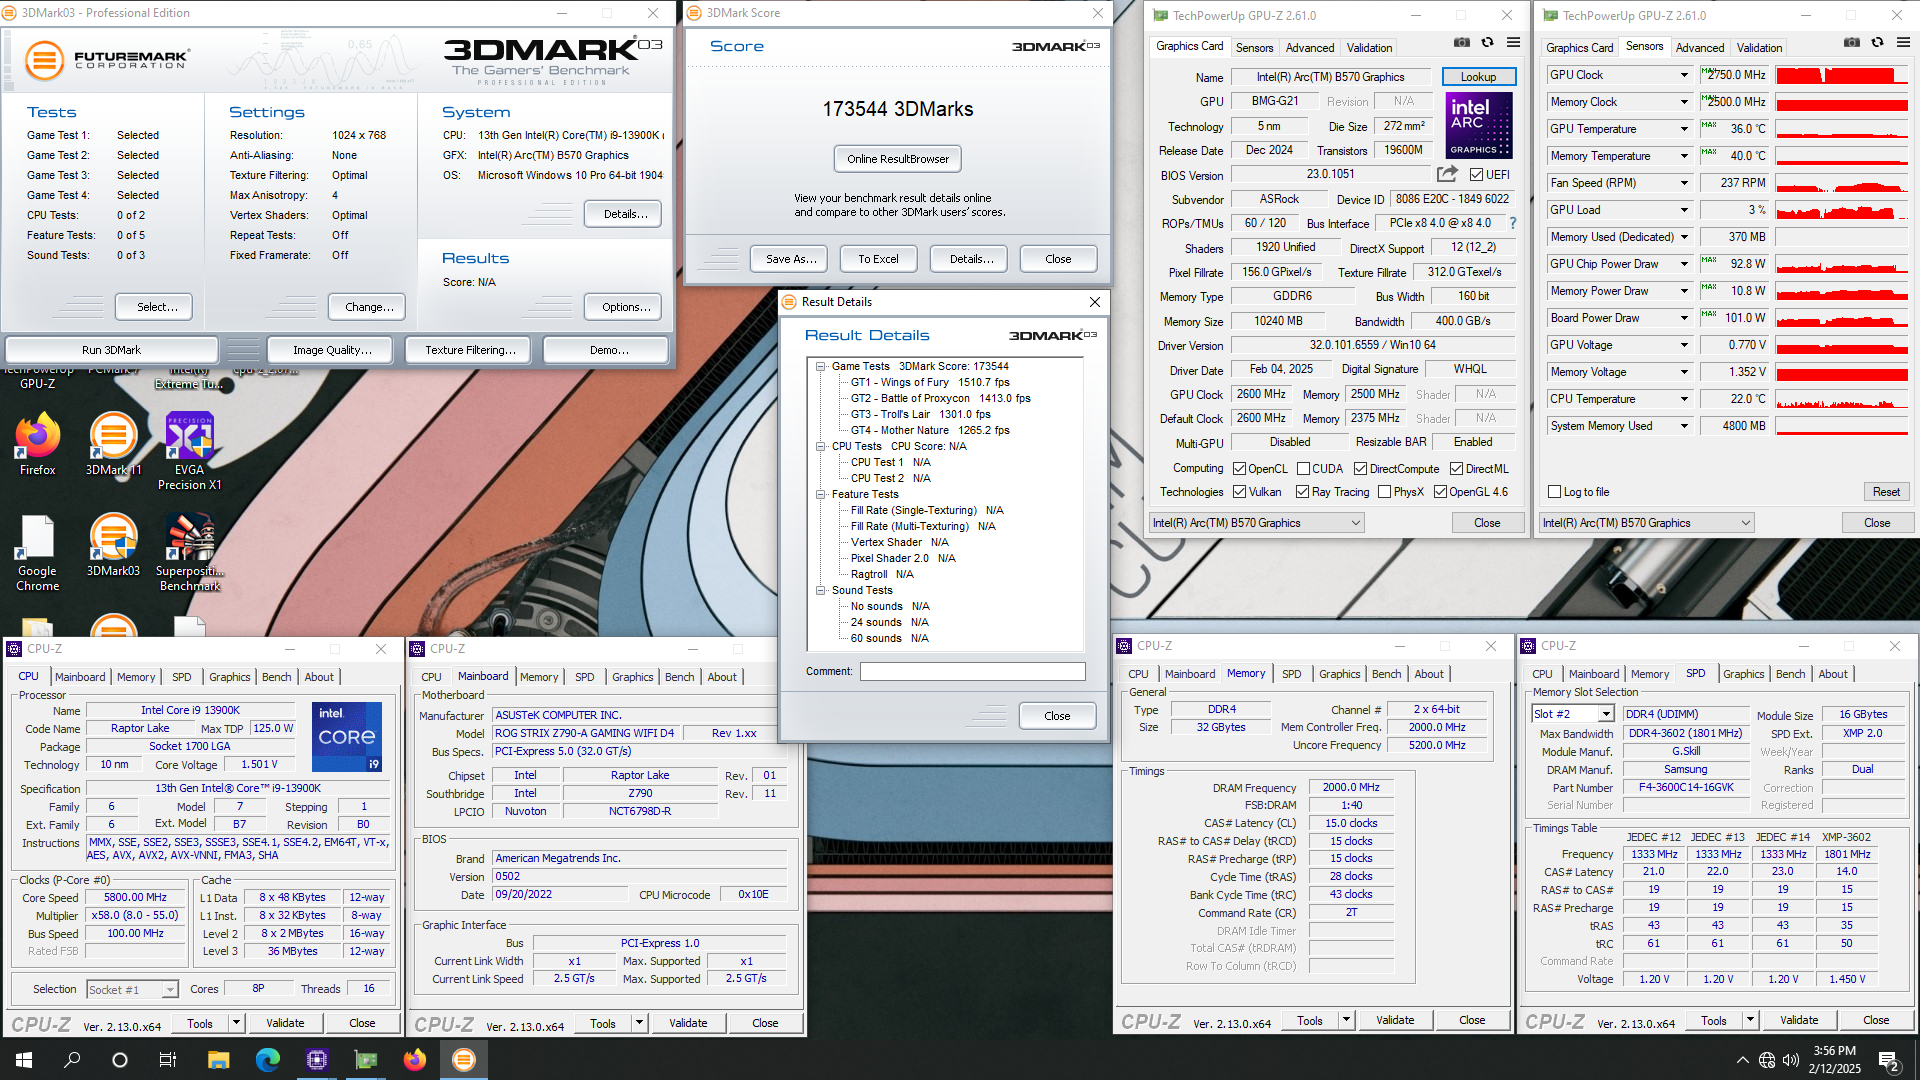Image resolution: width=1920 pixels, height=1080 pixels.
Task: Click Reset button in GPU-Z Sensors
Action: (1886, 492)
